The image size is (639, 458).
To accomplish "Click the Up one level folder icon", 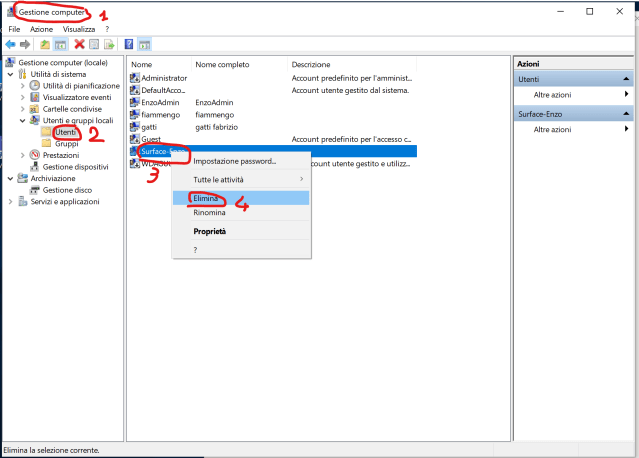I will pyautogui.click(x=46, y=45).
